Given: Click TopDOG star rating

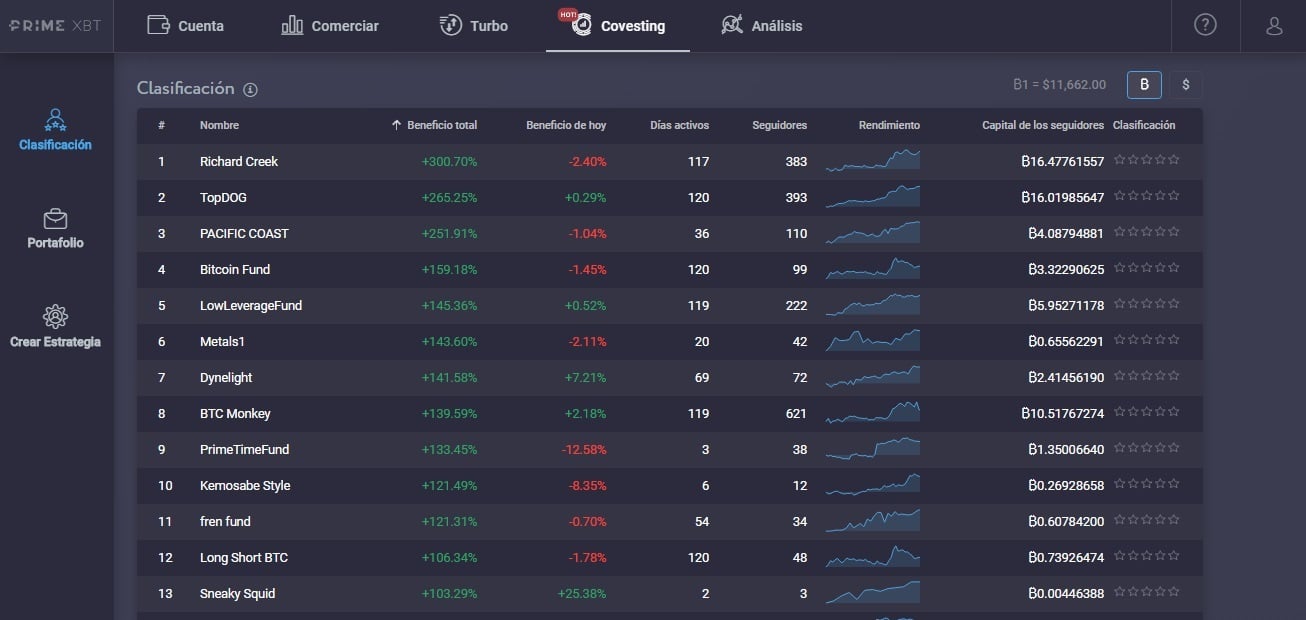Looking at the screenshot, I should (x=1147, y=196).
